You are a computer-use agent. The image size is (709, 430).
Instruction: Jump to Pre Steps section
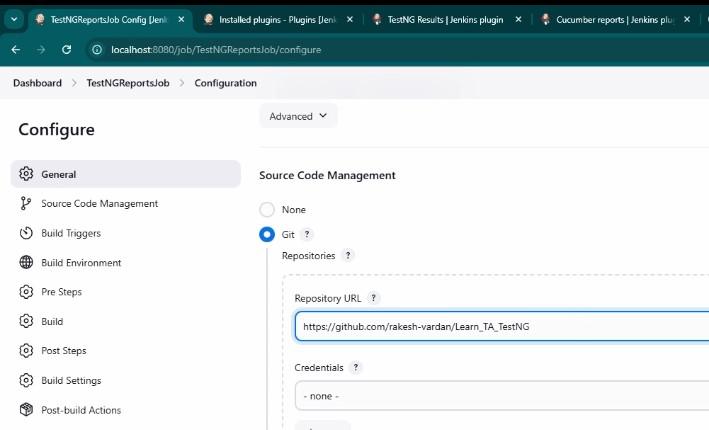126,292
